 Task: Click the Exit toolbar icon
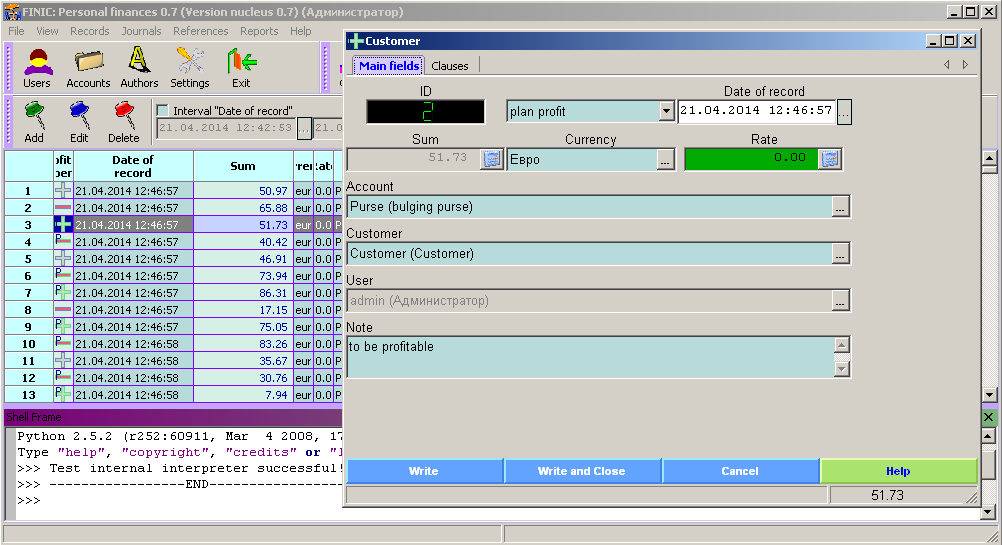pyautogui.click(x=241, y=67)
